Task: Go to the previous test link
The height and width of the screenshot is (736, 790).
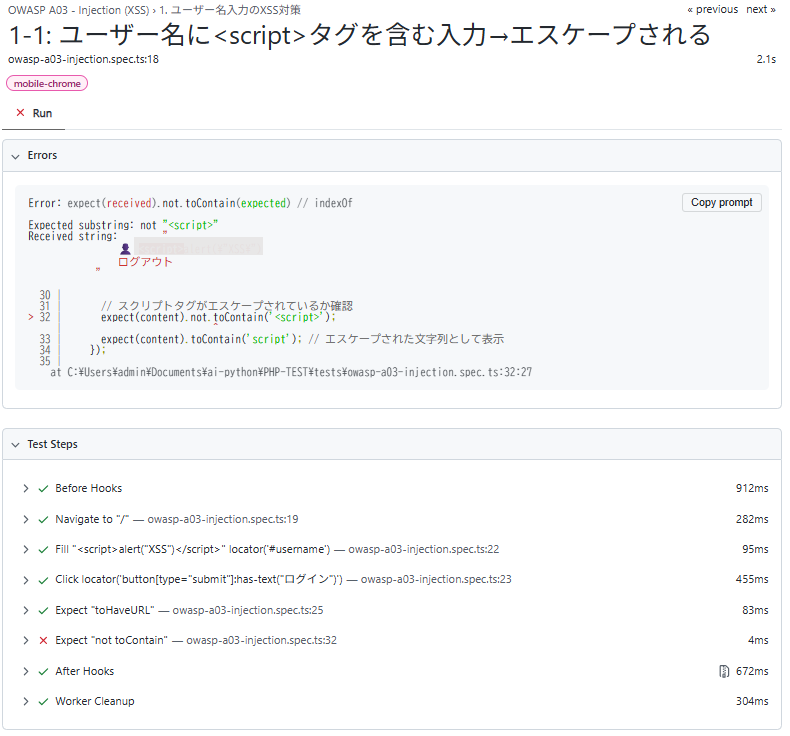Action: coord(712,9)
